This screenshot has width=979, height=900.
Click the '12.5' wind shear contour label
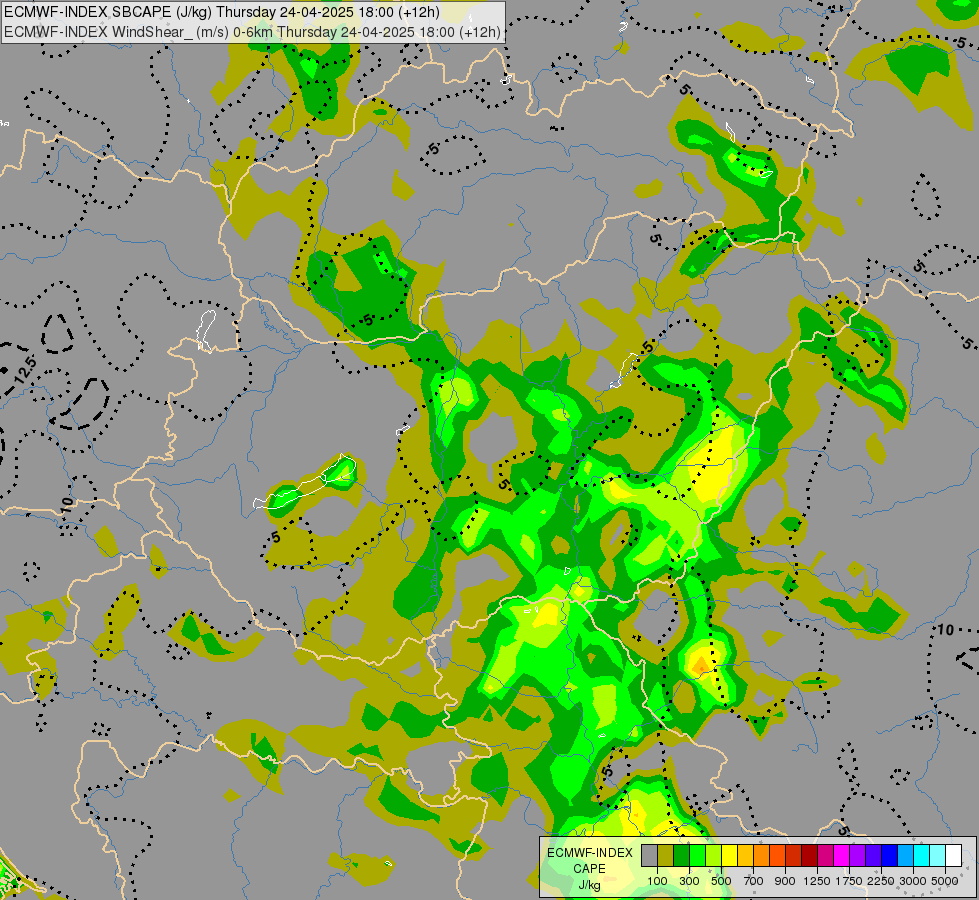(25, 370)
